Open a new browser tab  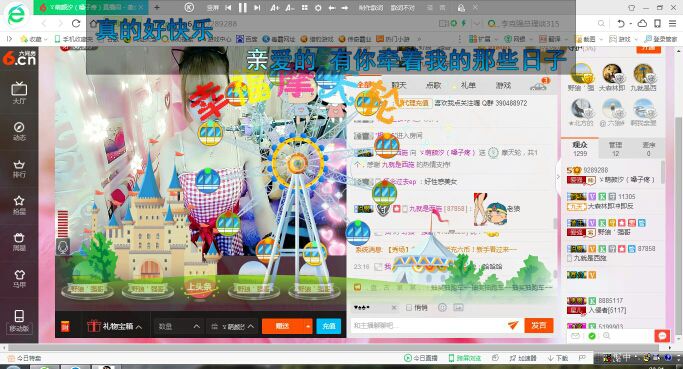pos(156,7)
